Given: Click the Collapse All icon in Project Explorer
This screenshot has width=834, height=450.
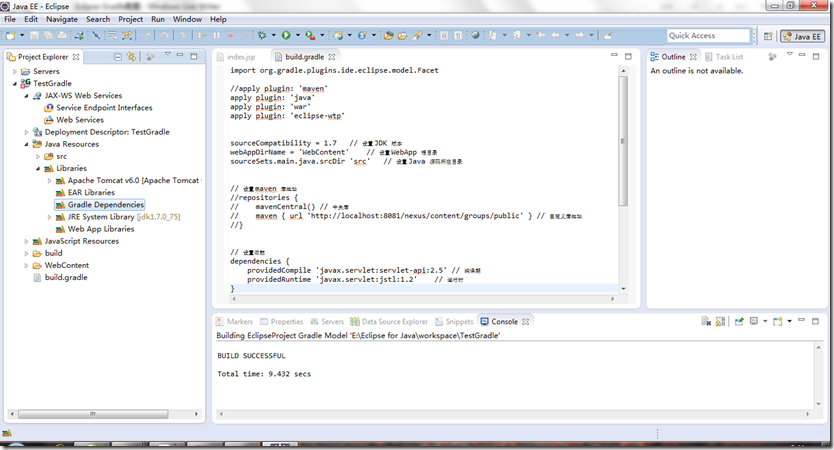Looking at the screenshot, I should 118,56.
